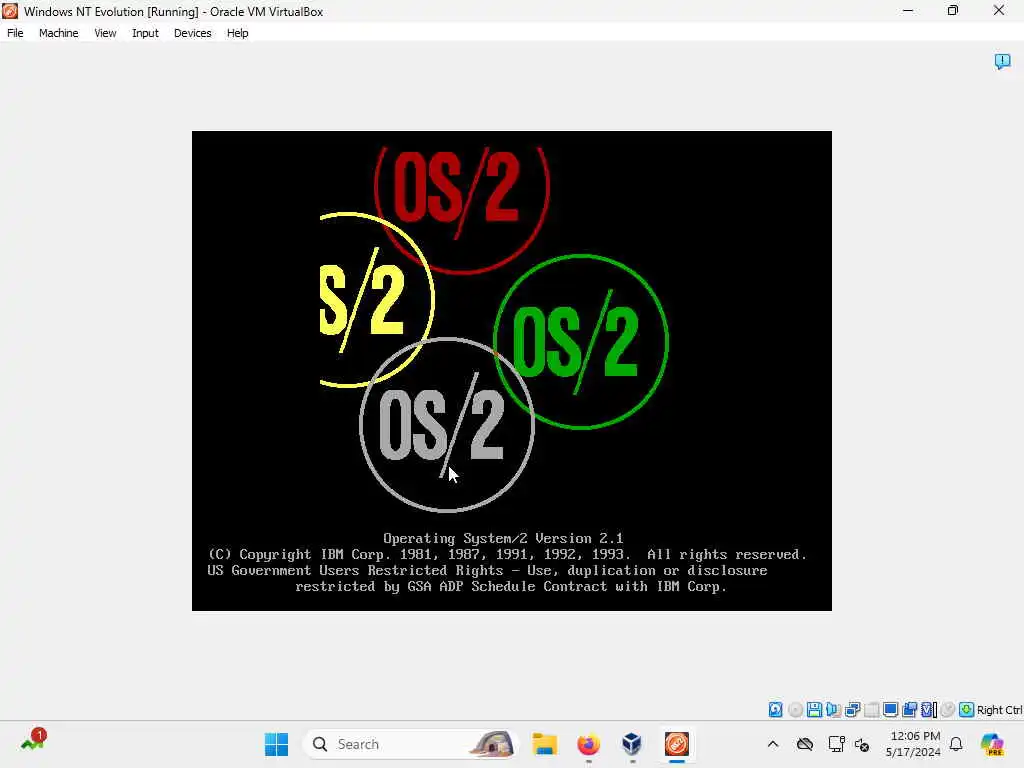This screenshot has width=1024, height=768.
Task: Click the virtualization features V icon
Action: [x=929, y=709]
